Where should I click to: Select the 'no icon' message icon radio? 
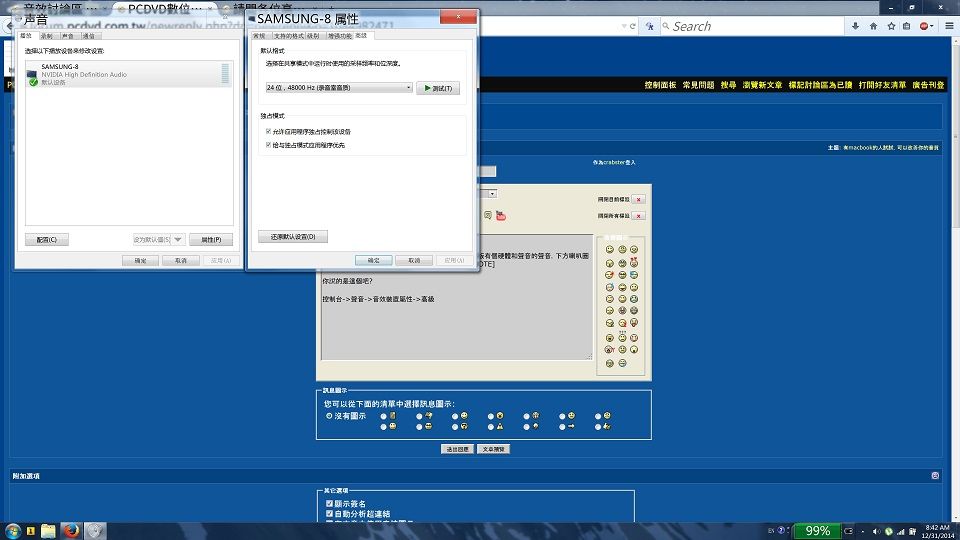(329, 416)
